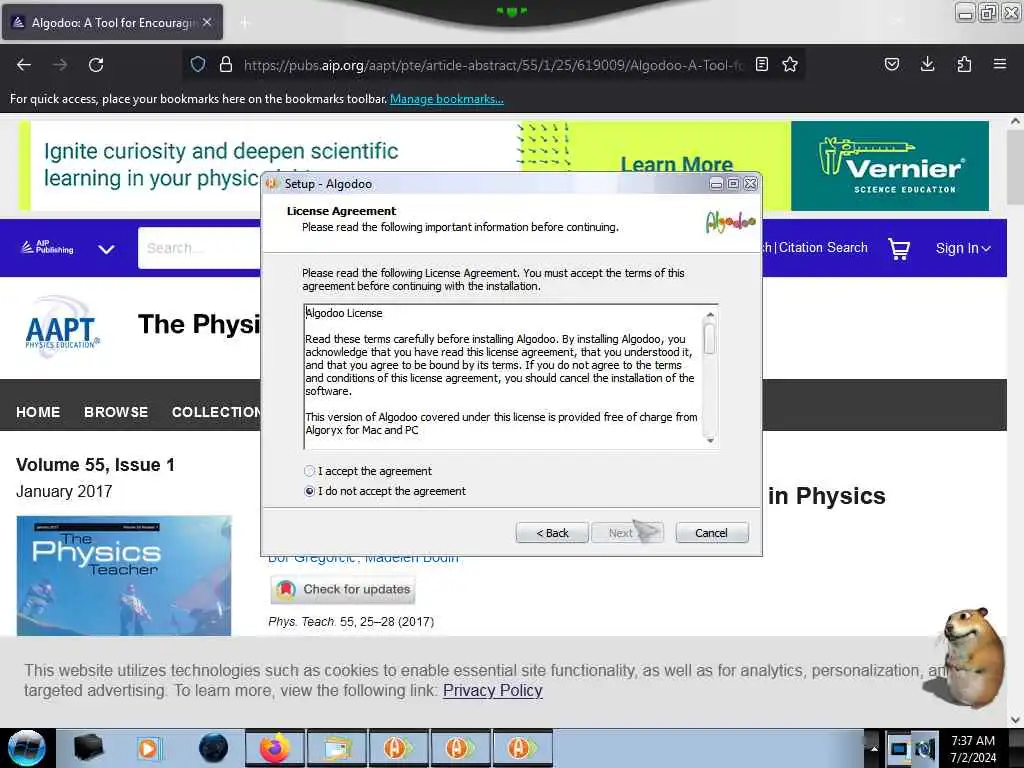Open a new browser tab
Viewport: 1024px width, 768px height.
tap(244, 23)
